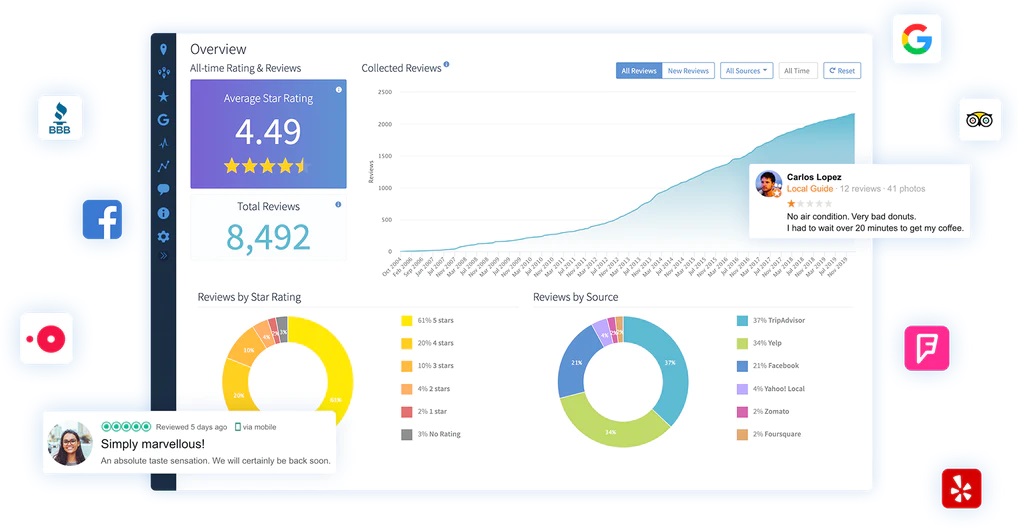The height and width of the screenshot is (530, 1024).
Task: Click the Facebook logo tile
Action: (x=103, y=219)
